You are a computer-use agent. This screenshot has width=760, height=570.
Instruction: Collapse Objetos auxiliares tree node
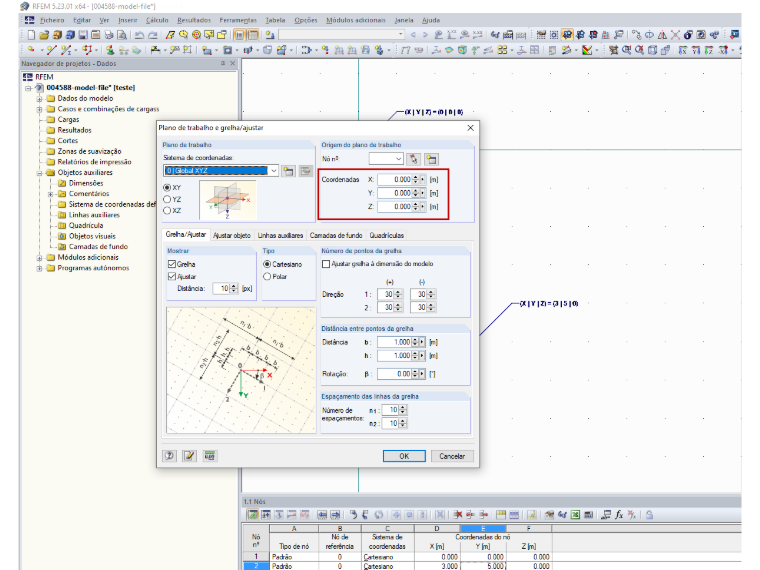pyautogui.click(x=39, y=173)
